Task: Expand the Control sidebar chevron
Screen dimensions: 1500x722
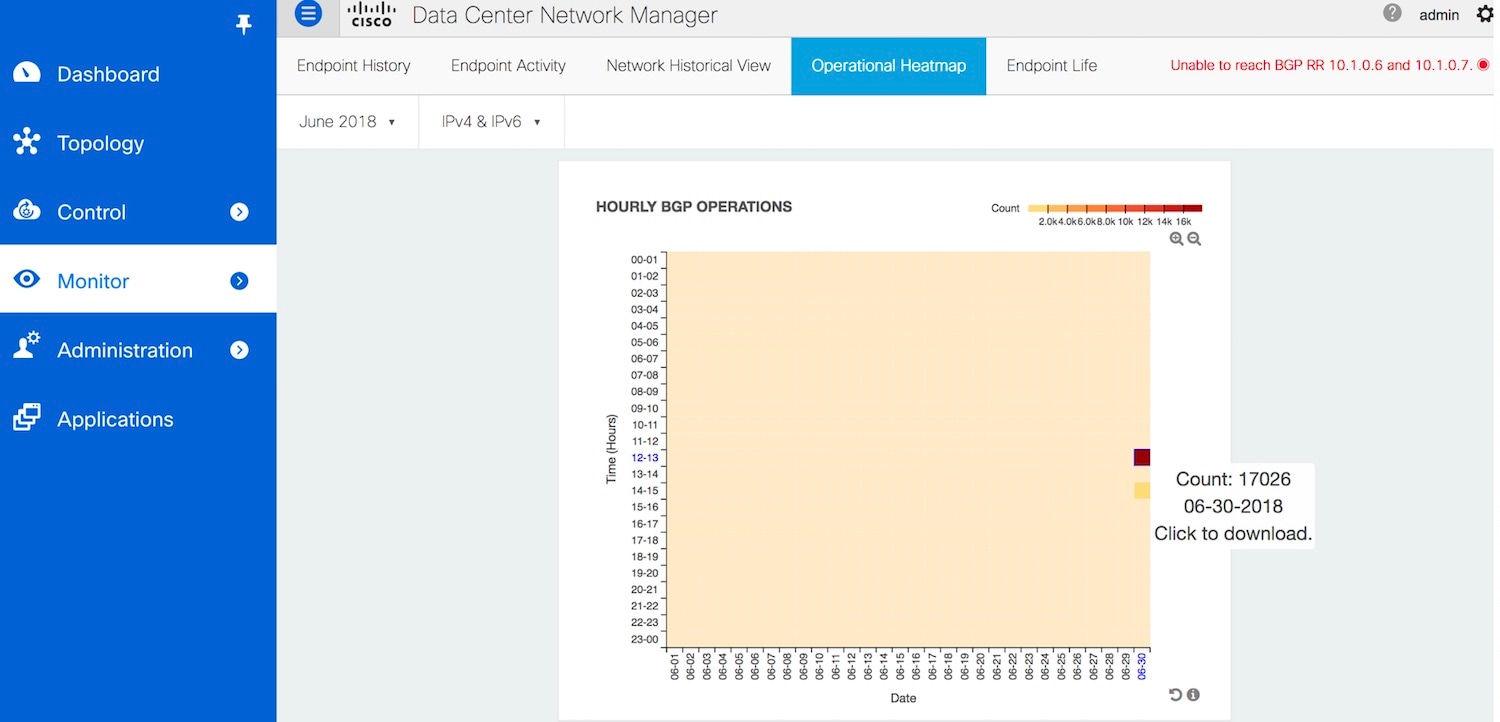Action: (x=240, y=212)
